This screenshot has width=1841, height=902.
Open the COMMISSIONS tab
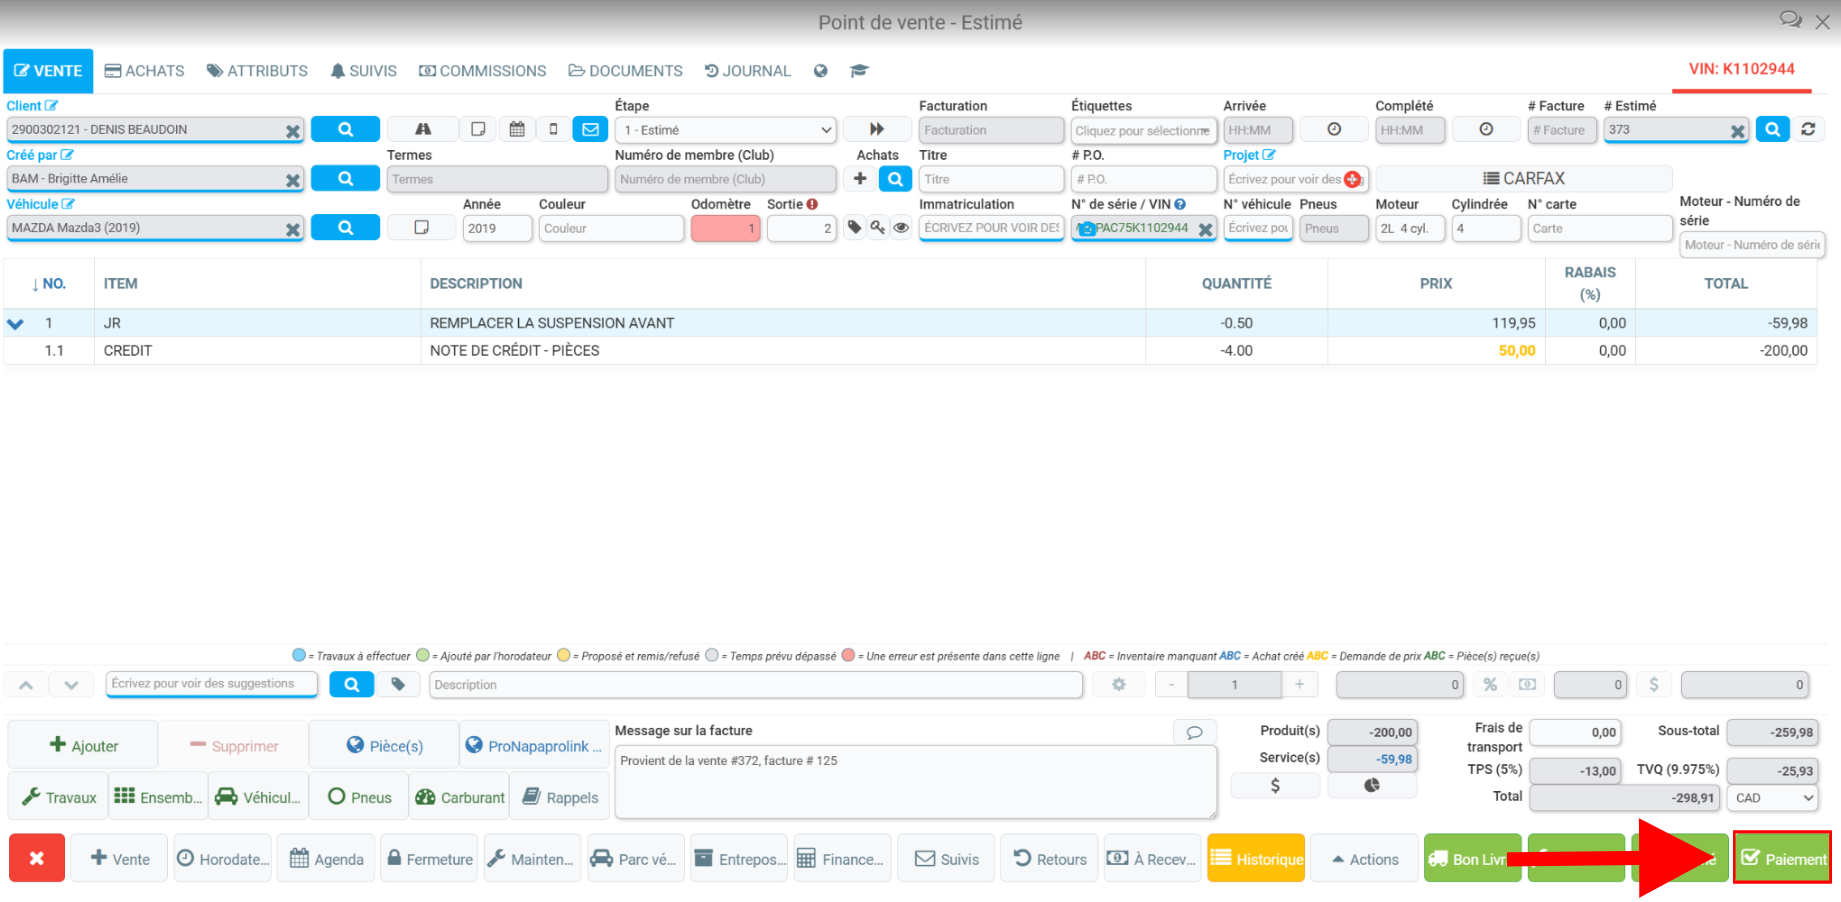click(482, 71)
